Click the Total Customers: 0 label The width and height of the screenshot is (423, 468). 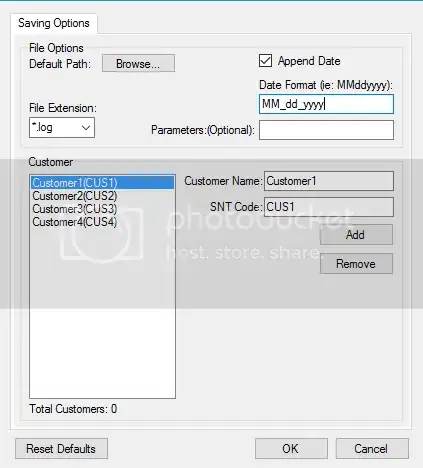click(73, 409)
